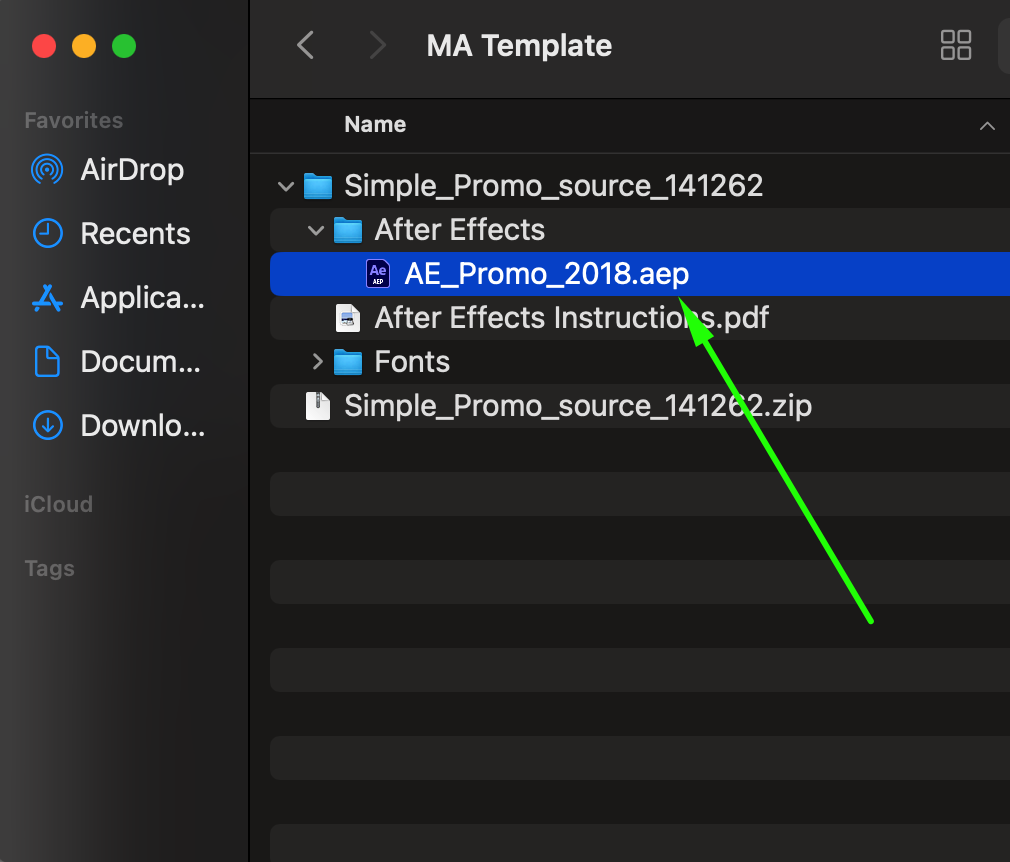Screen dimensions: 1010x862
Task: Select After Effects Instructions.pdf file name
Action: [x=571, y=318]
